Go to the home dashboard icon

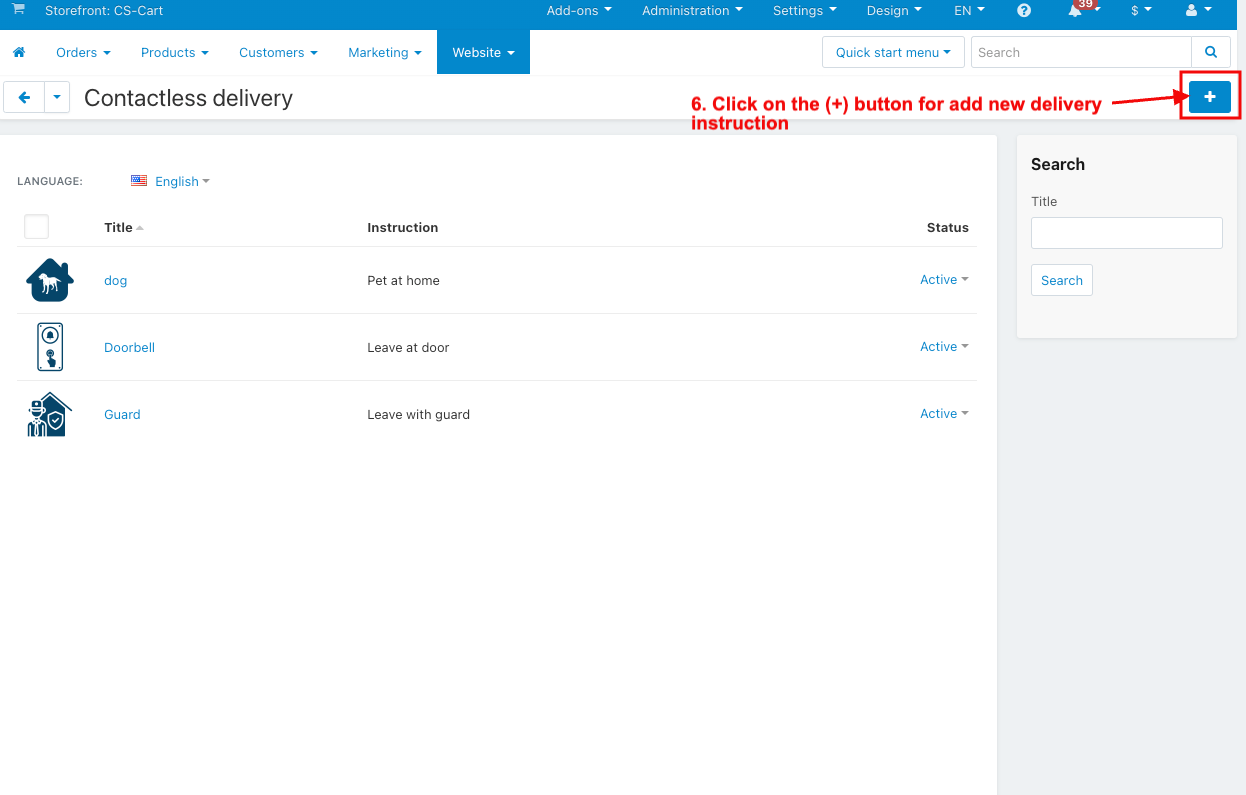coord(19,52)
